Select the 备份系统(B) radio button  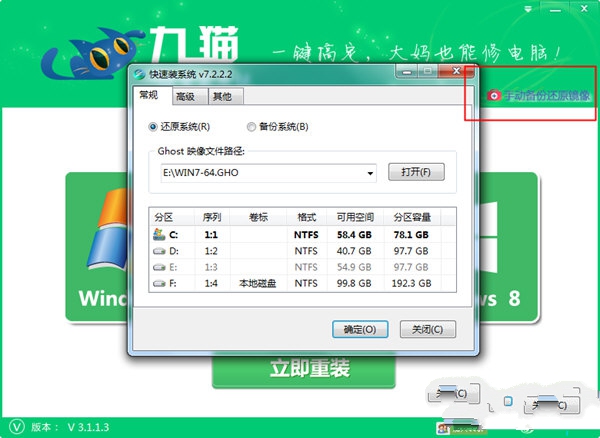(251, 127)
